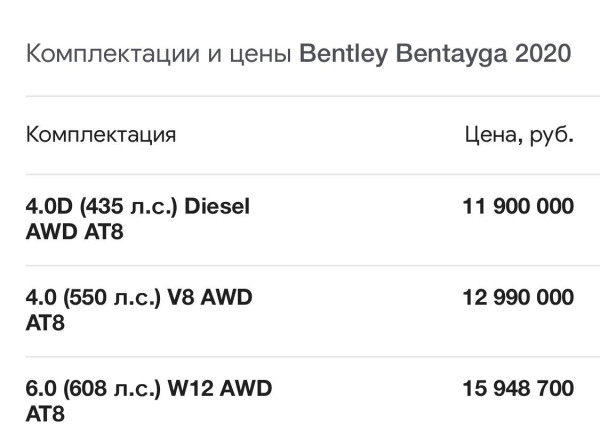Click the 'Комплектация' column header
Viewport: 600px width, 447px height.
101,135
